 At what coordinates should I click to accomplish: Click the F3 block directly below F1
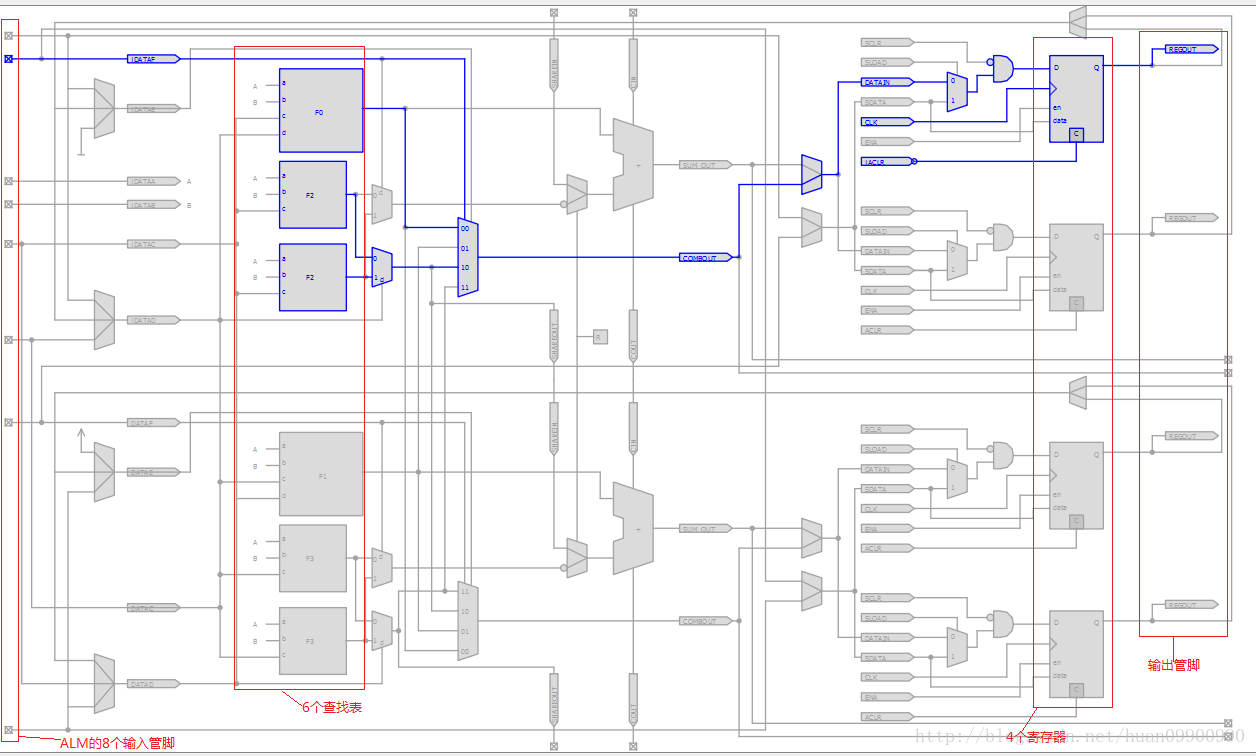pos(313,558)
